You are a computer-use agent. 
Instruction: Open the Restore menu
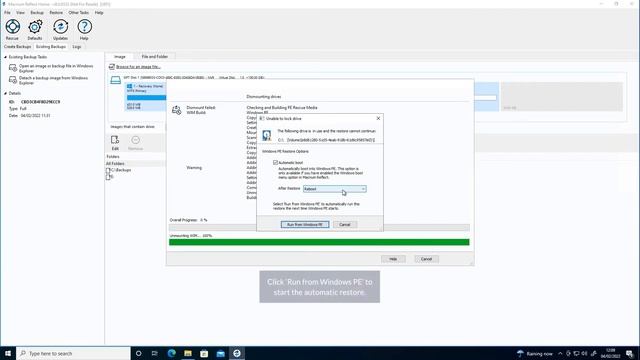(56, 13)
